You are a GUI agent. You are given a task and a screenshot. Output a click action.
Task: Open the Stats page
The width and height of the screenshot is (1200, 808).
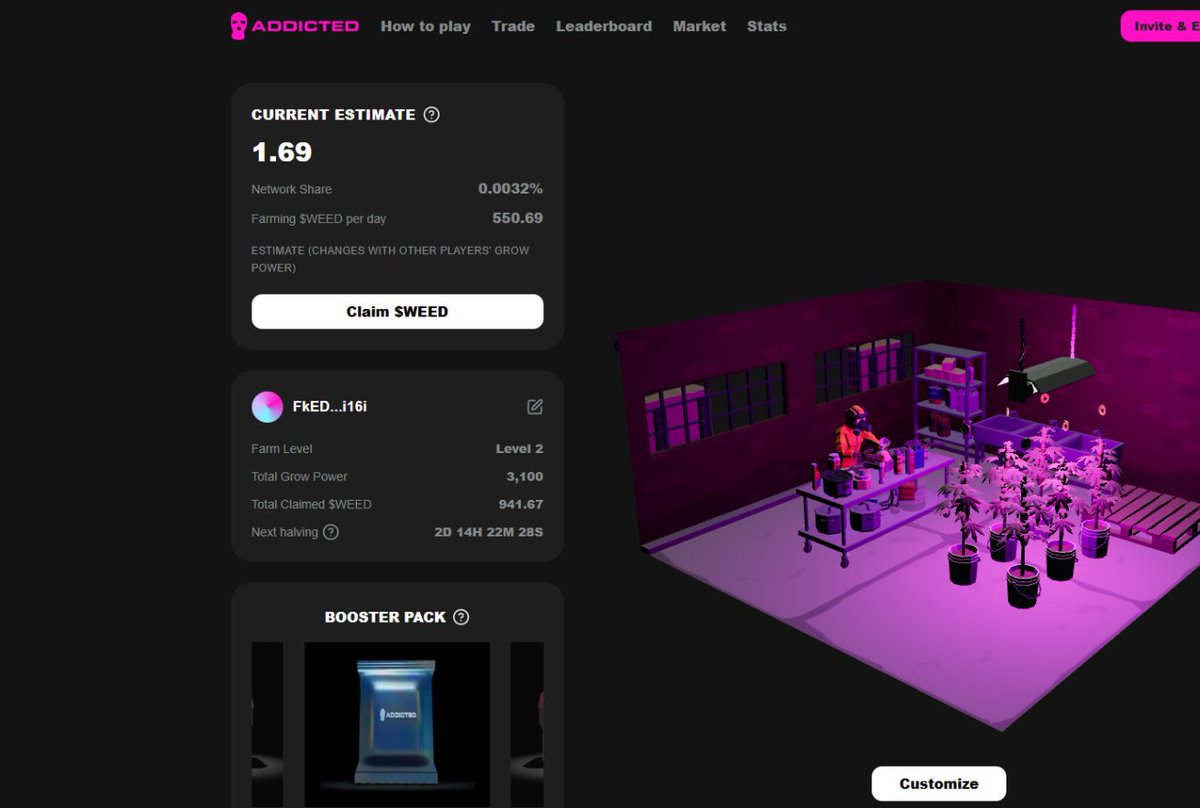767,26
